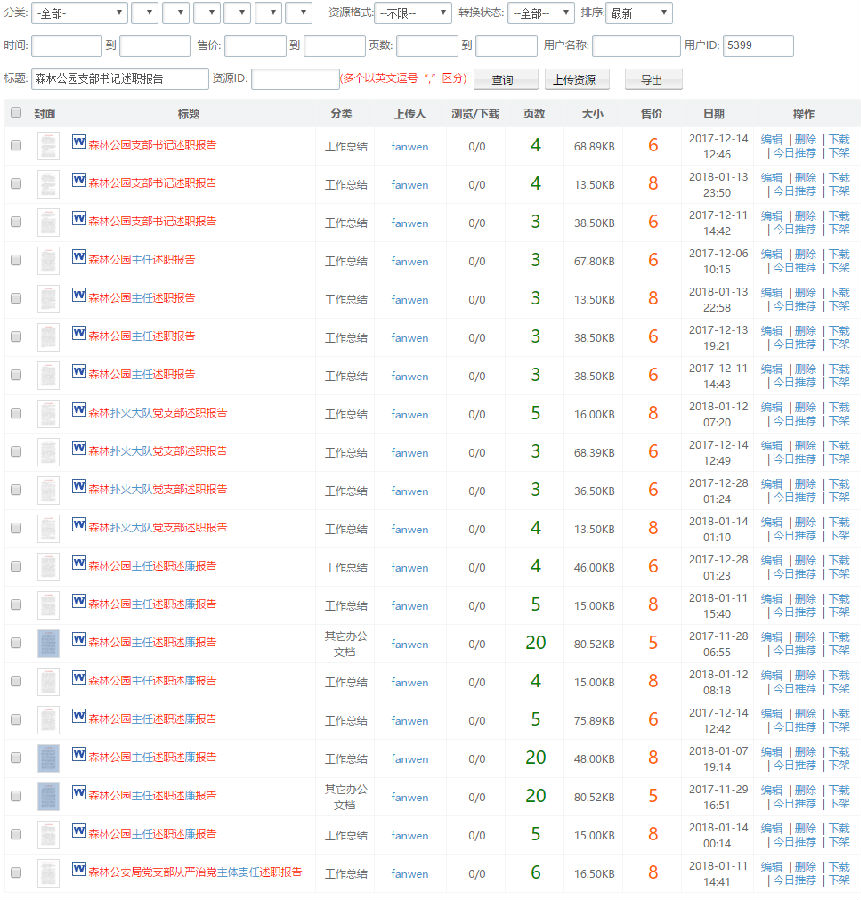This screenshot has width=861, height=900.
Task: Check the box for the 16.50KB document row
Action: (x=15, y=873)
